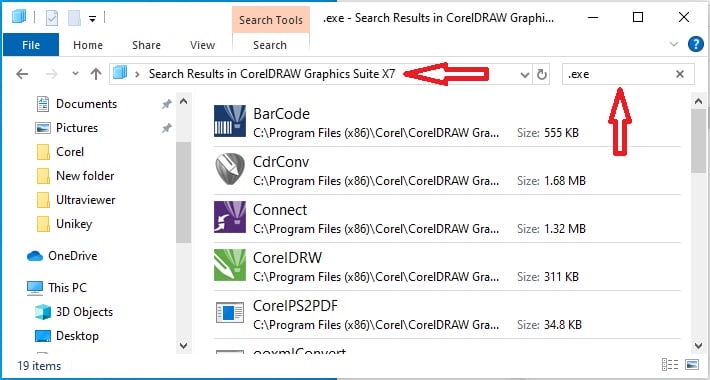
Task: Go back using the back arrow
Action: (x=22, y=74)
